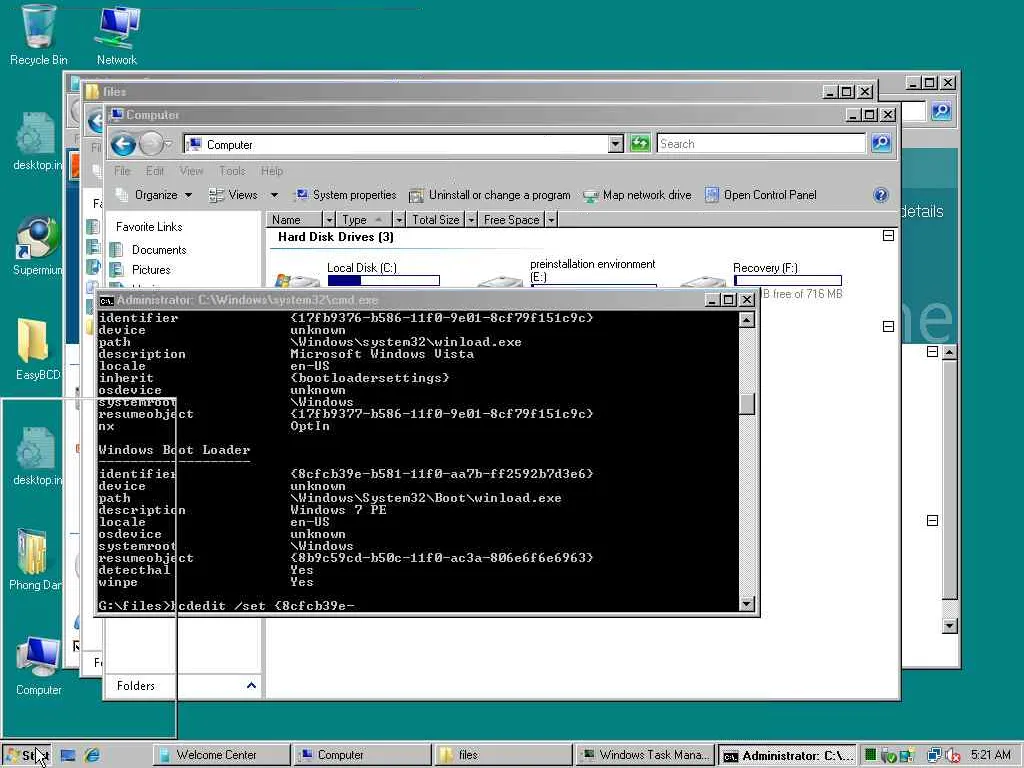Open the Type column filter dropdown

pos(398,220)
